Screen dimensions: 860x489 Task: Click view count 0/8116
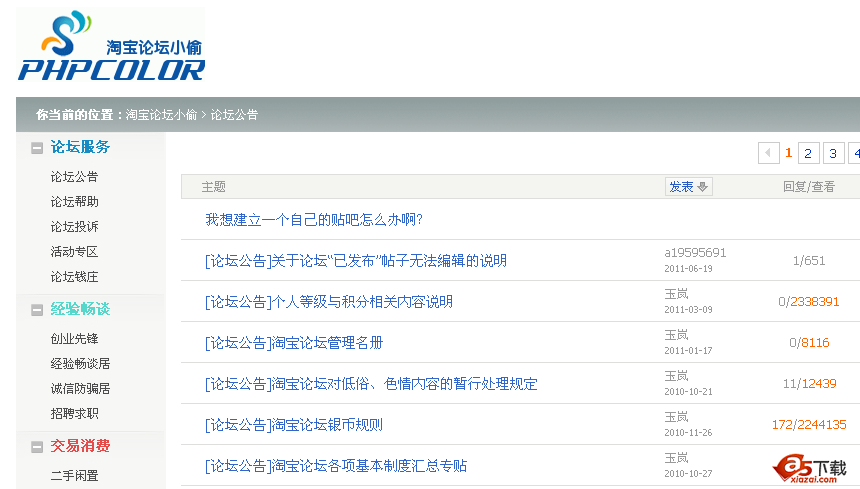coord(809,343)
